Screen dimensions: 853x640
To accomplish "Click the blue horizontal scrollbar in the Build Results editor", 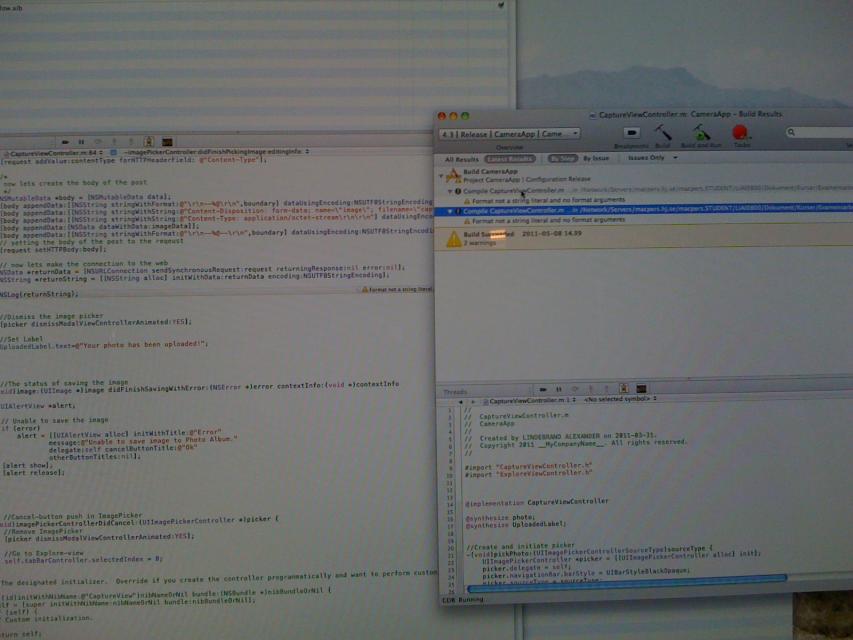I will click(626, 582).
